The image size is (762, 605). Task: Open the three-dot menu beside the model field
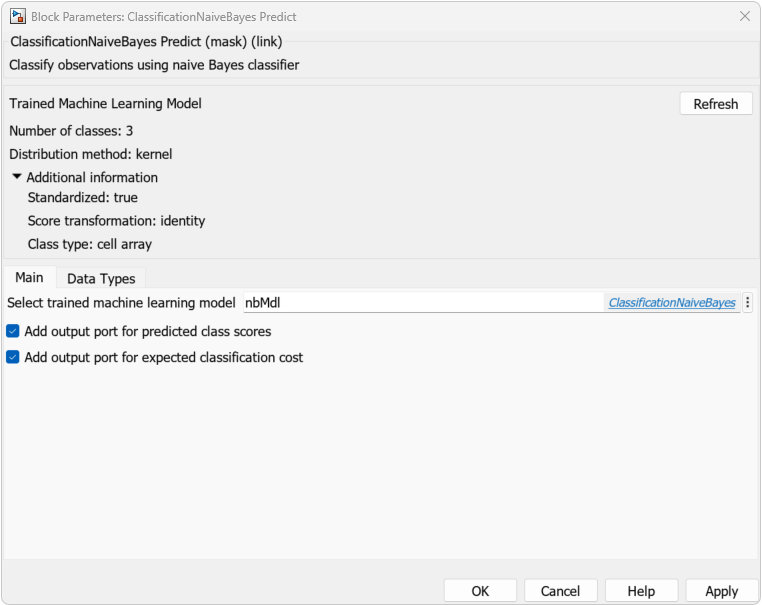click(748, 302)
